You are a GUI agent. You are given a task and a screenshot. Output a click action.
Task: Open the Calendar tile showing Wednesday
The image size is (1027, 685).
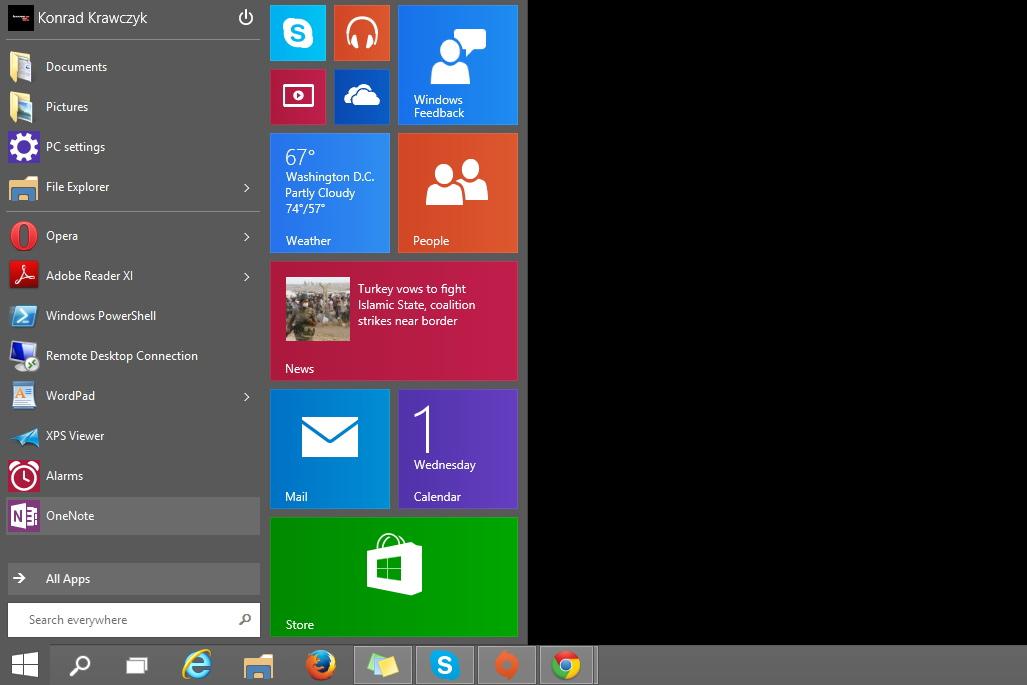click(x=458, y=449)
